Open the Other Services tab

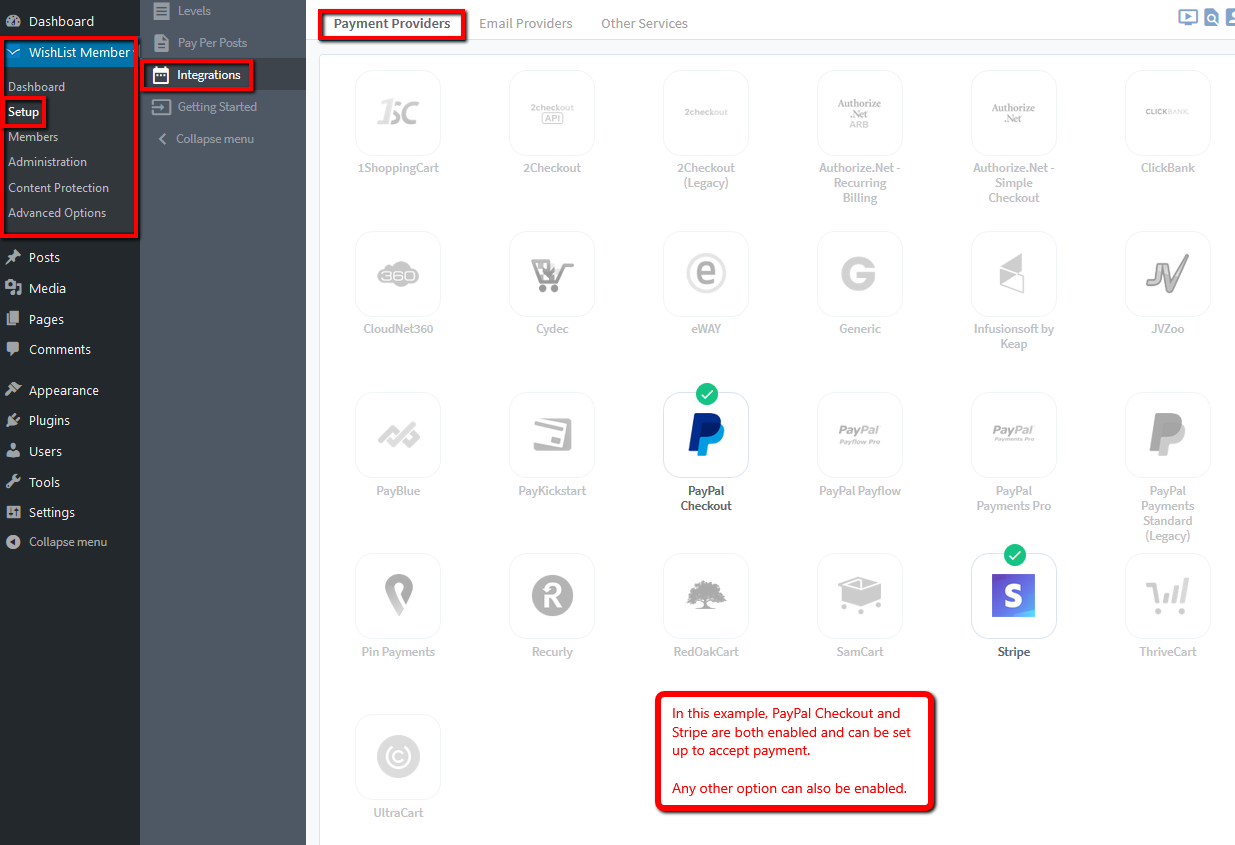644,23
